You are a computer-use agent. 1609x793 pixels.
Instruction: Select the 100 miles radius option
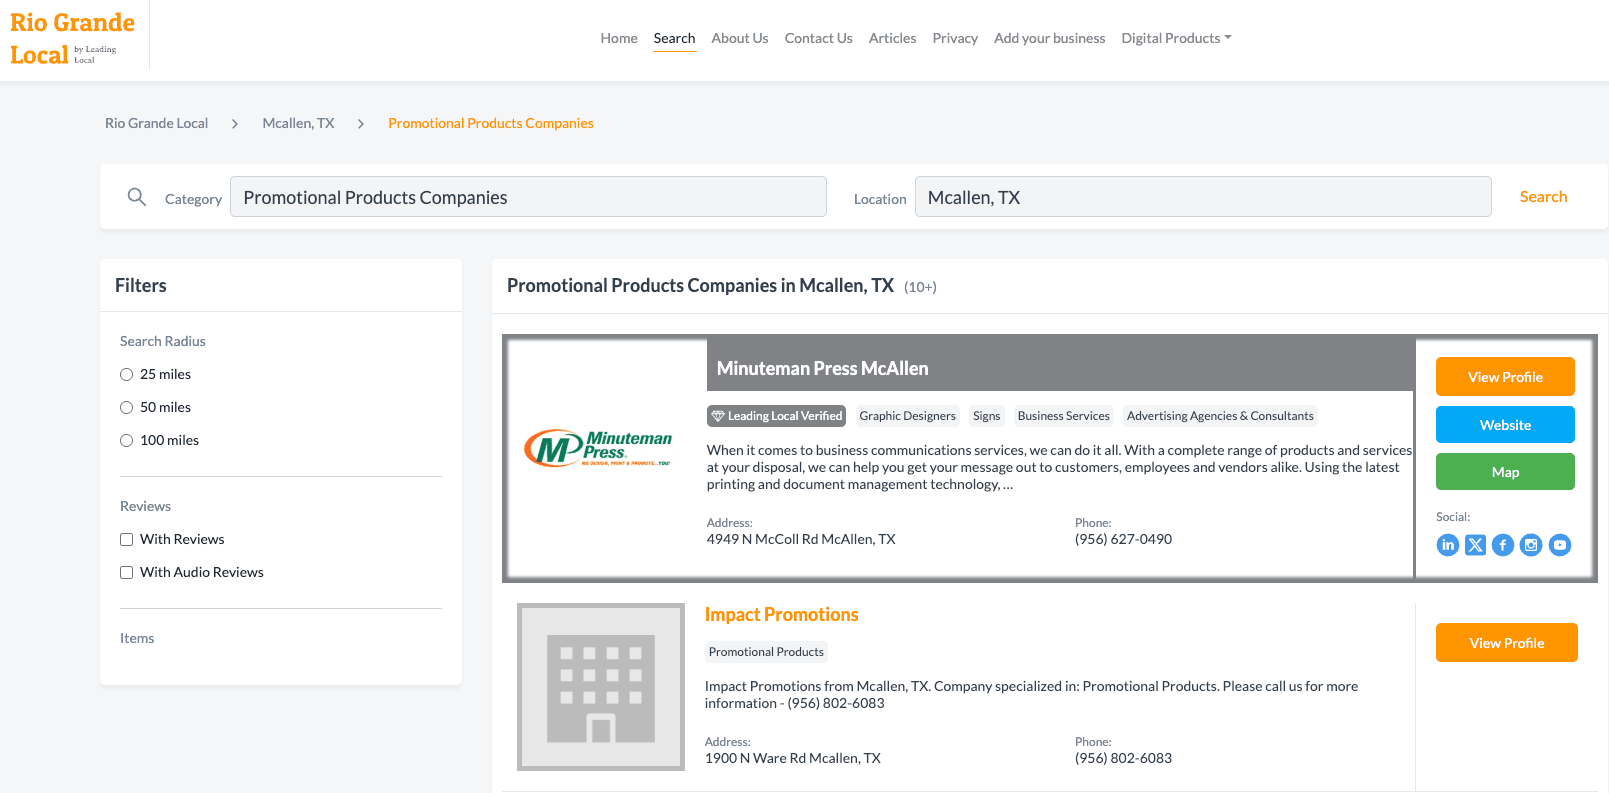(x=127, y=441)
